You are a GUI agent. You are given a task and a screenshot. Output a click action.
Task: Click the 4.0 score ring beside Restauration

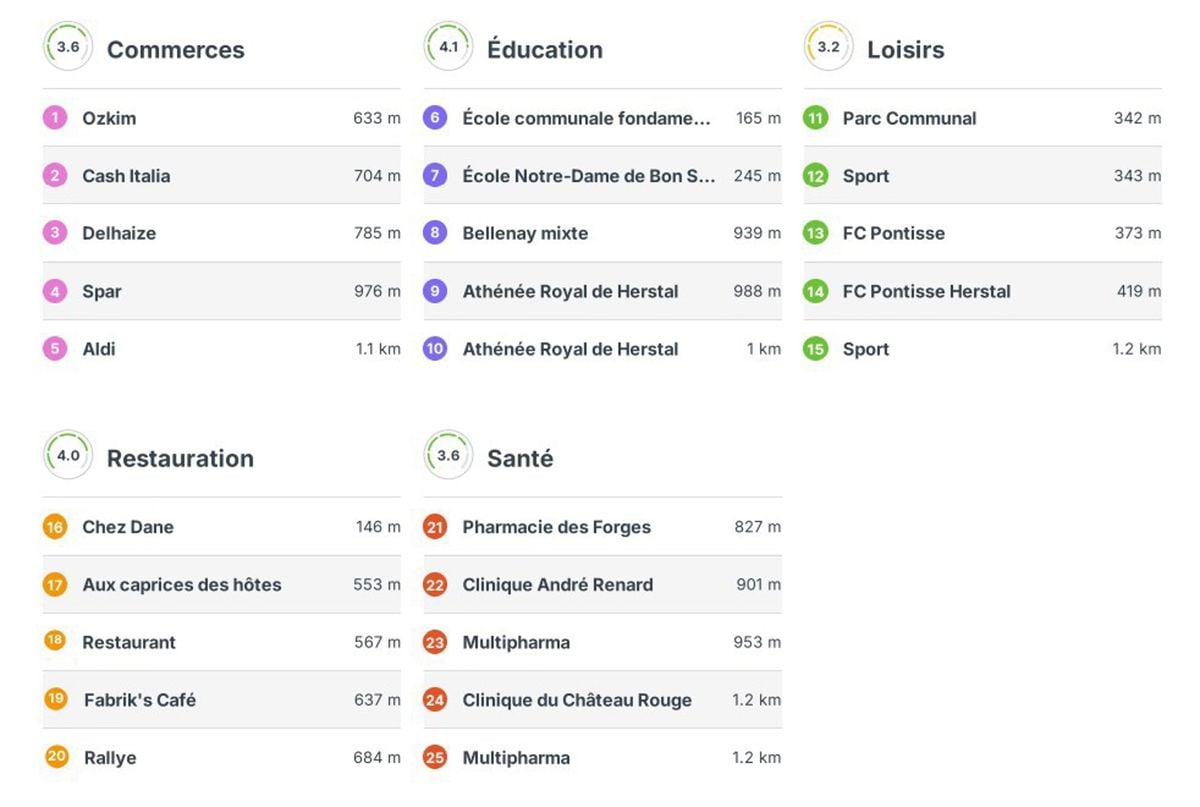tap(68, 456)
